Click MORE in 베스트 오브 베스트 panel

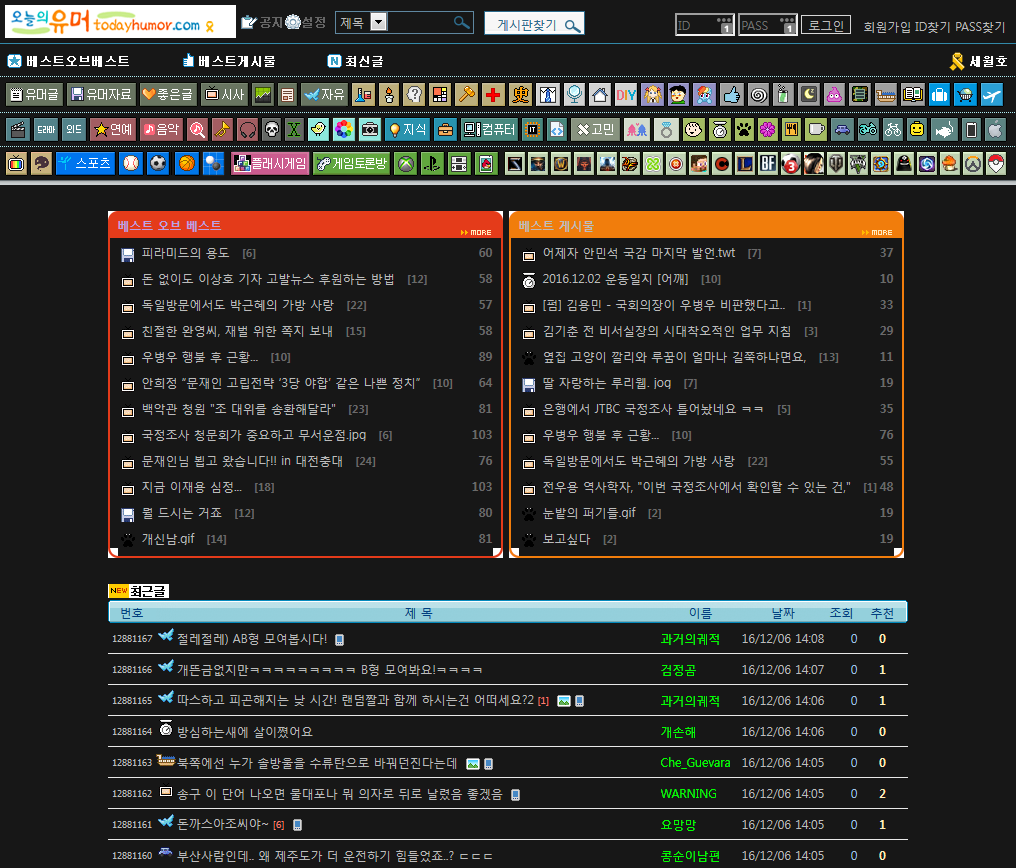pos(476,232)
